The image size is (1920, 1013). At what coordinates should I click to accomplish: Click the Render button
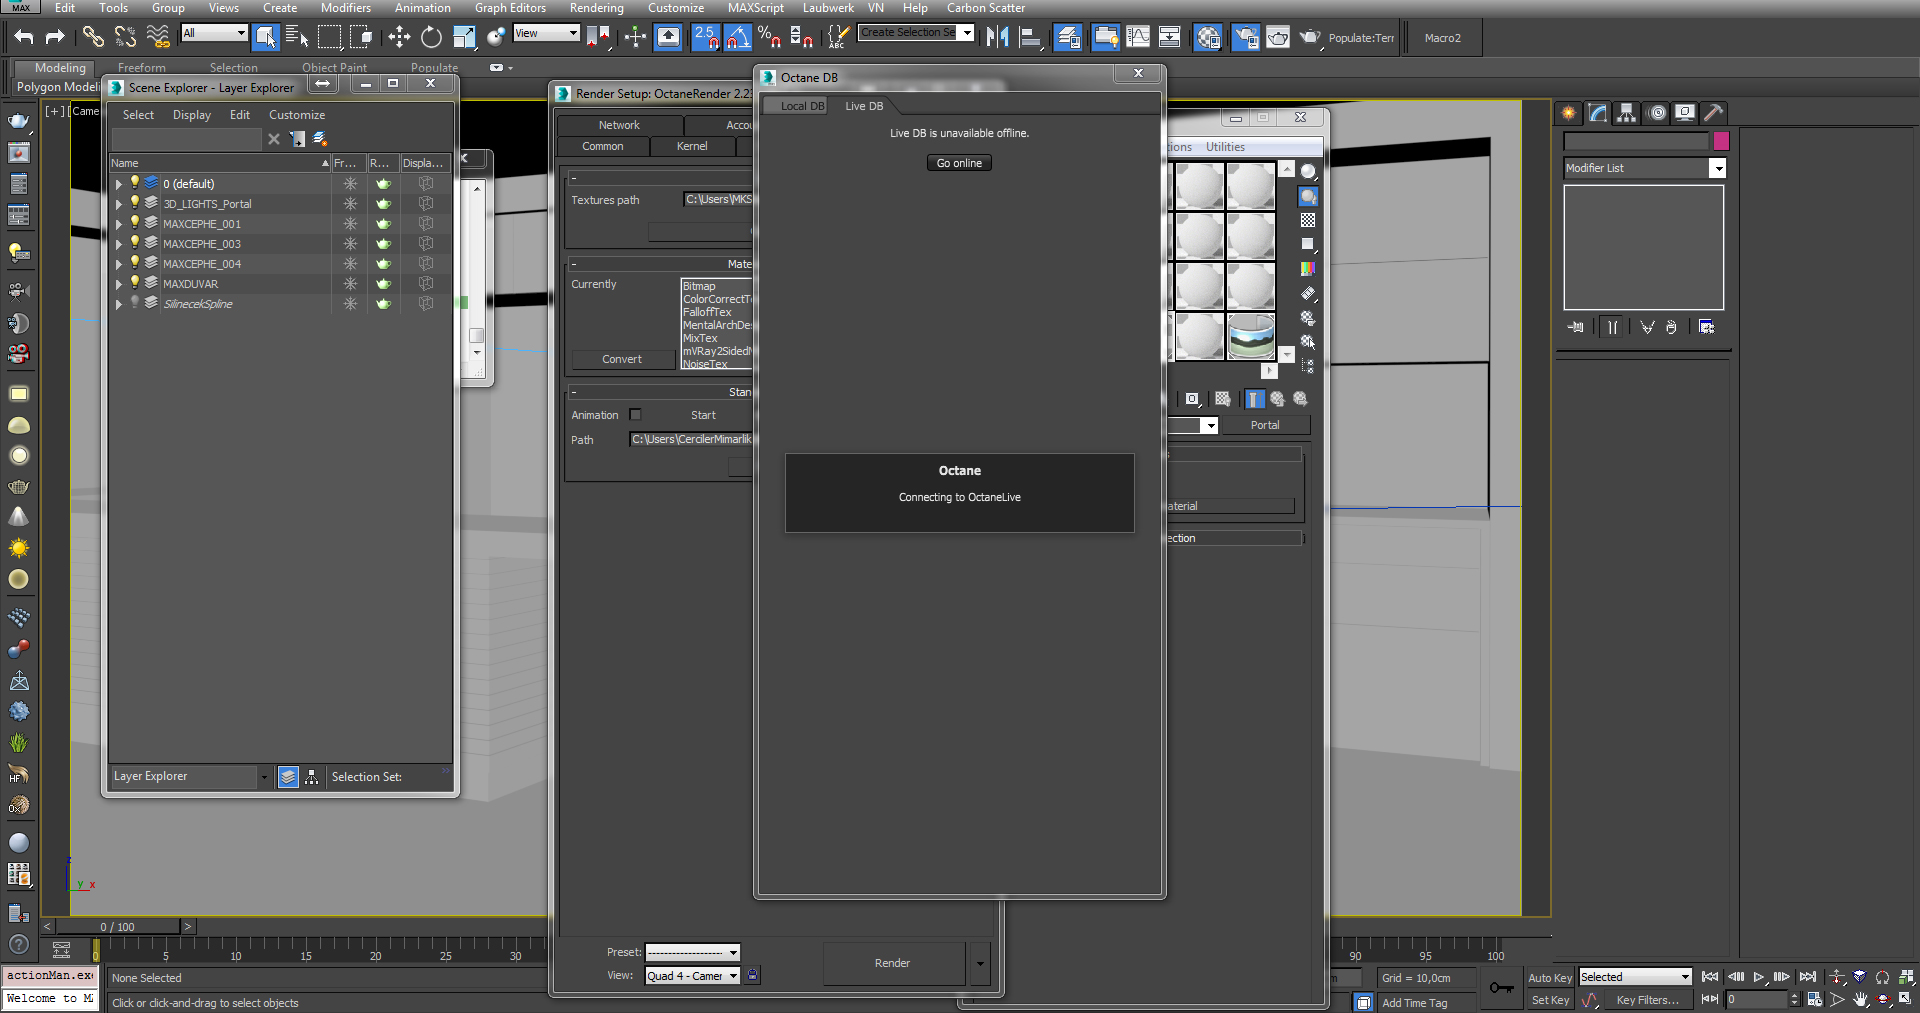pyautogui.click(x=892, y=963)
